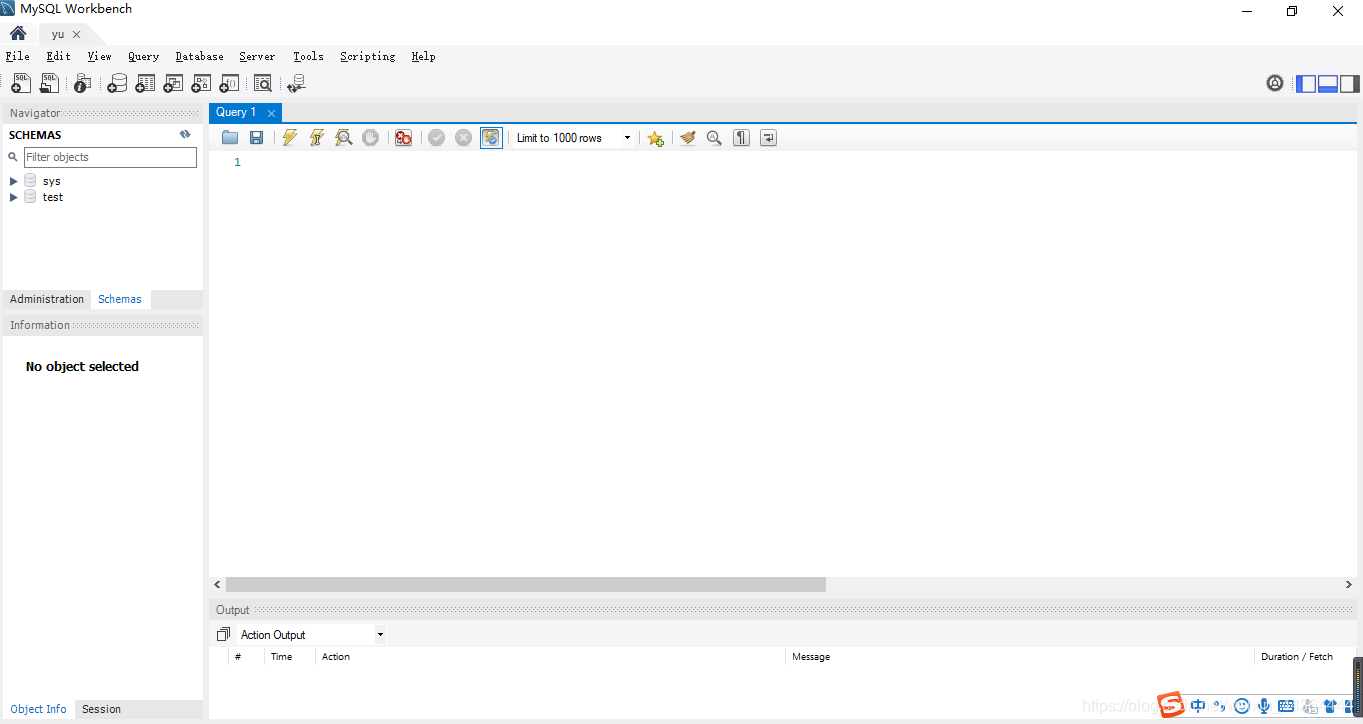Screen dimensions: 1363x724
Task: Beautify query broom icon
Action: (687, 138)
